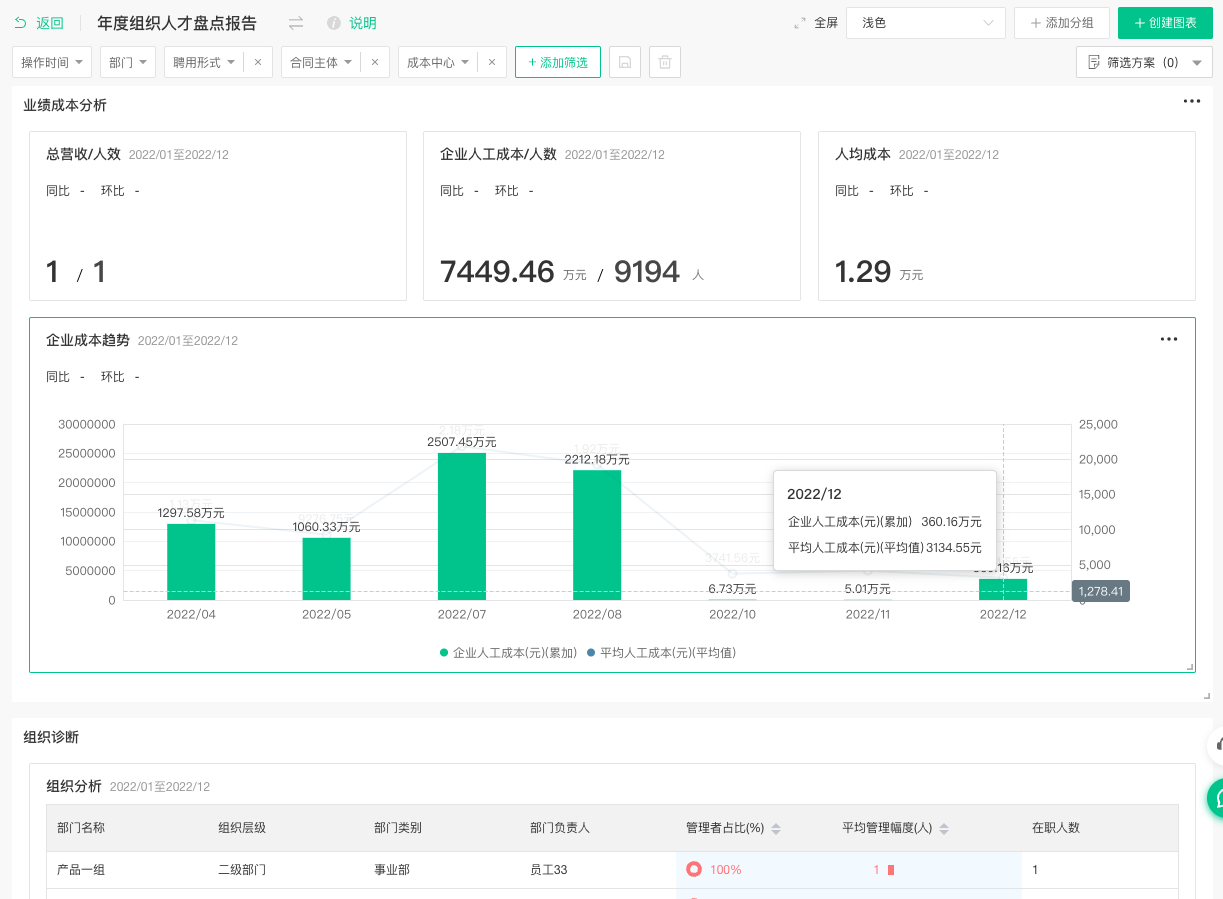Click the 员工33 cell
Image resolution: width=1223 pixels, height=899 pixels.
549,870
